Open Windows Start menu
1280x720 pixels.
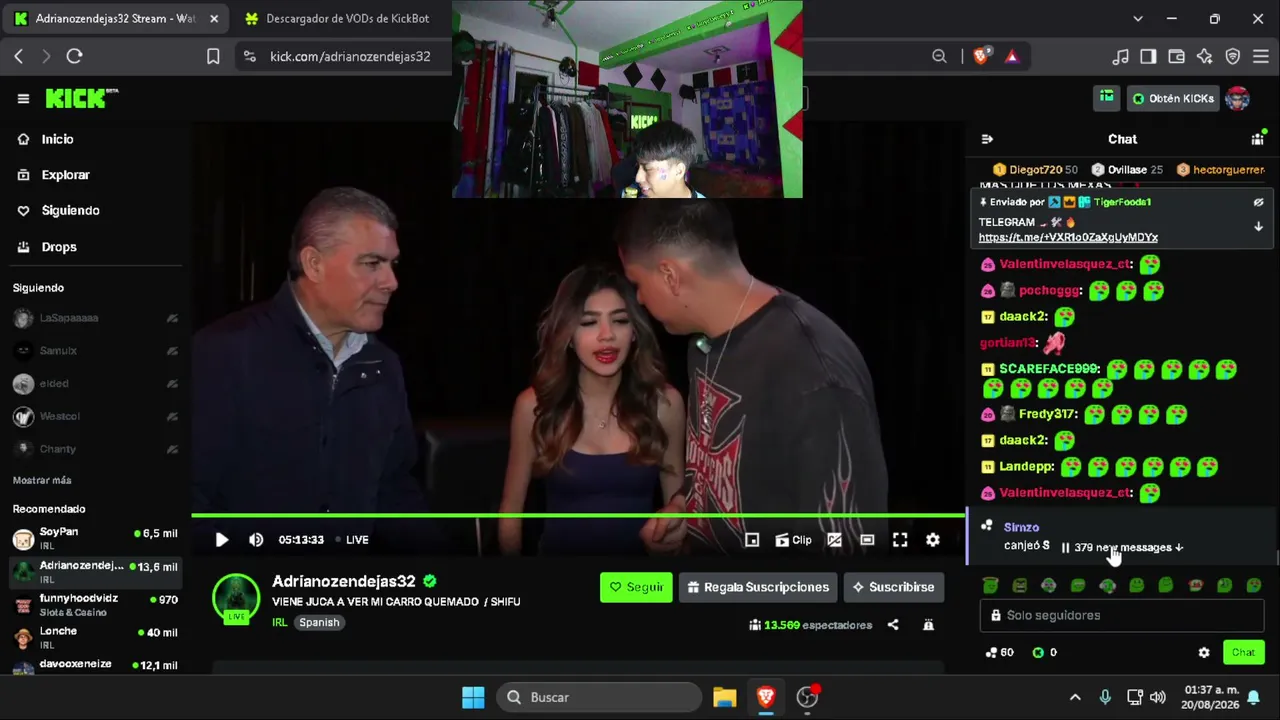[473, 697]
